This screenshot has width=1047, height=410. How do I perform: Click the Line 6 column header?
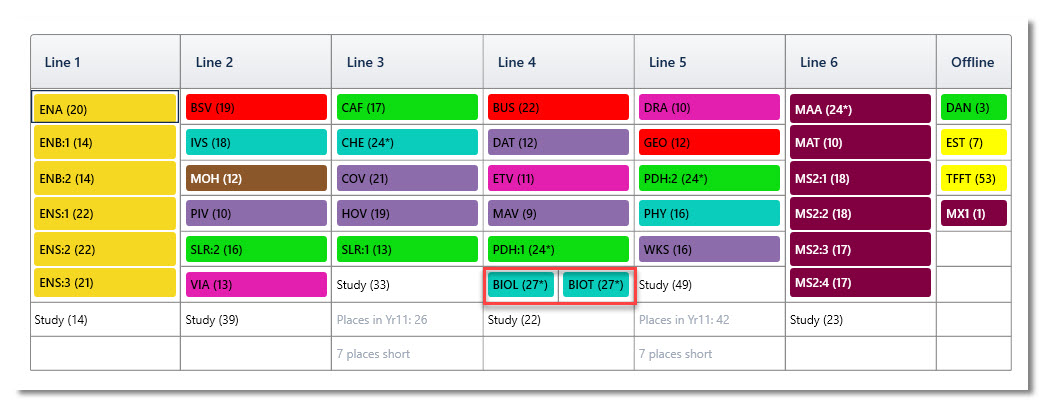click(861, 62)
